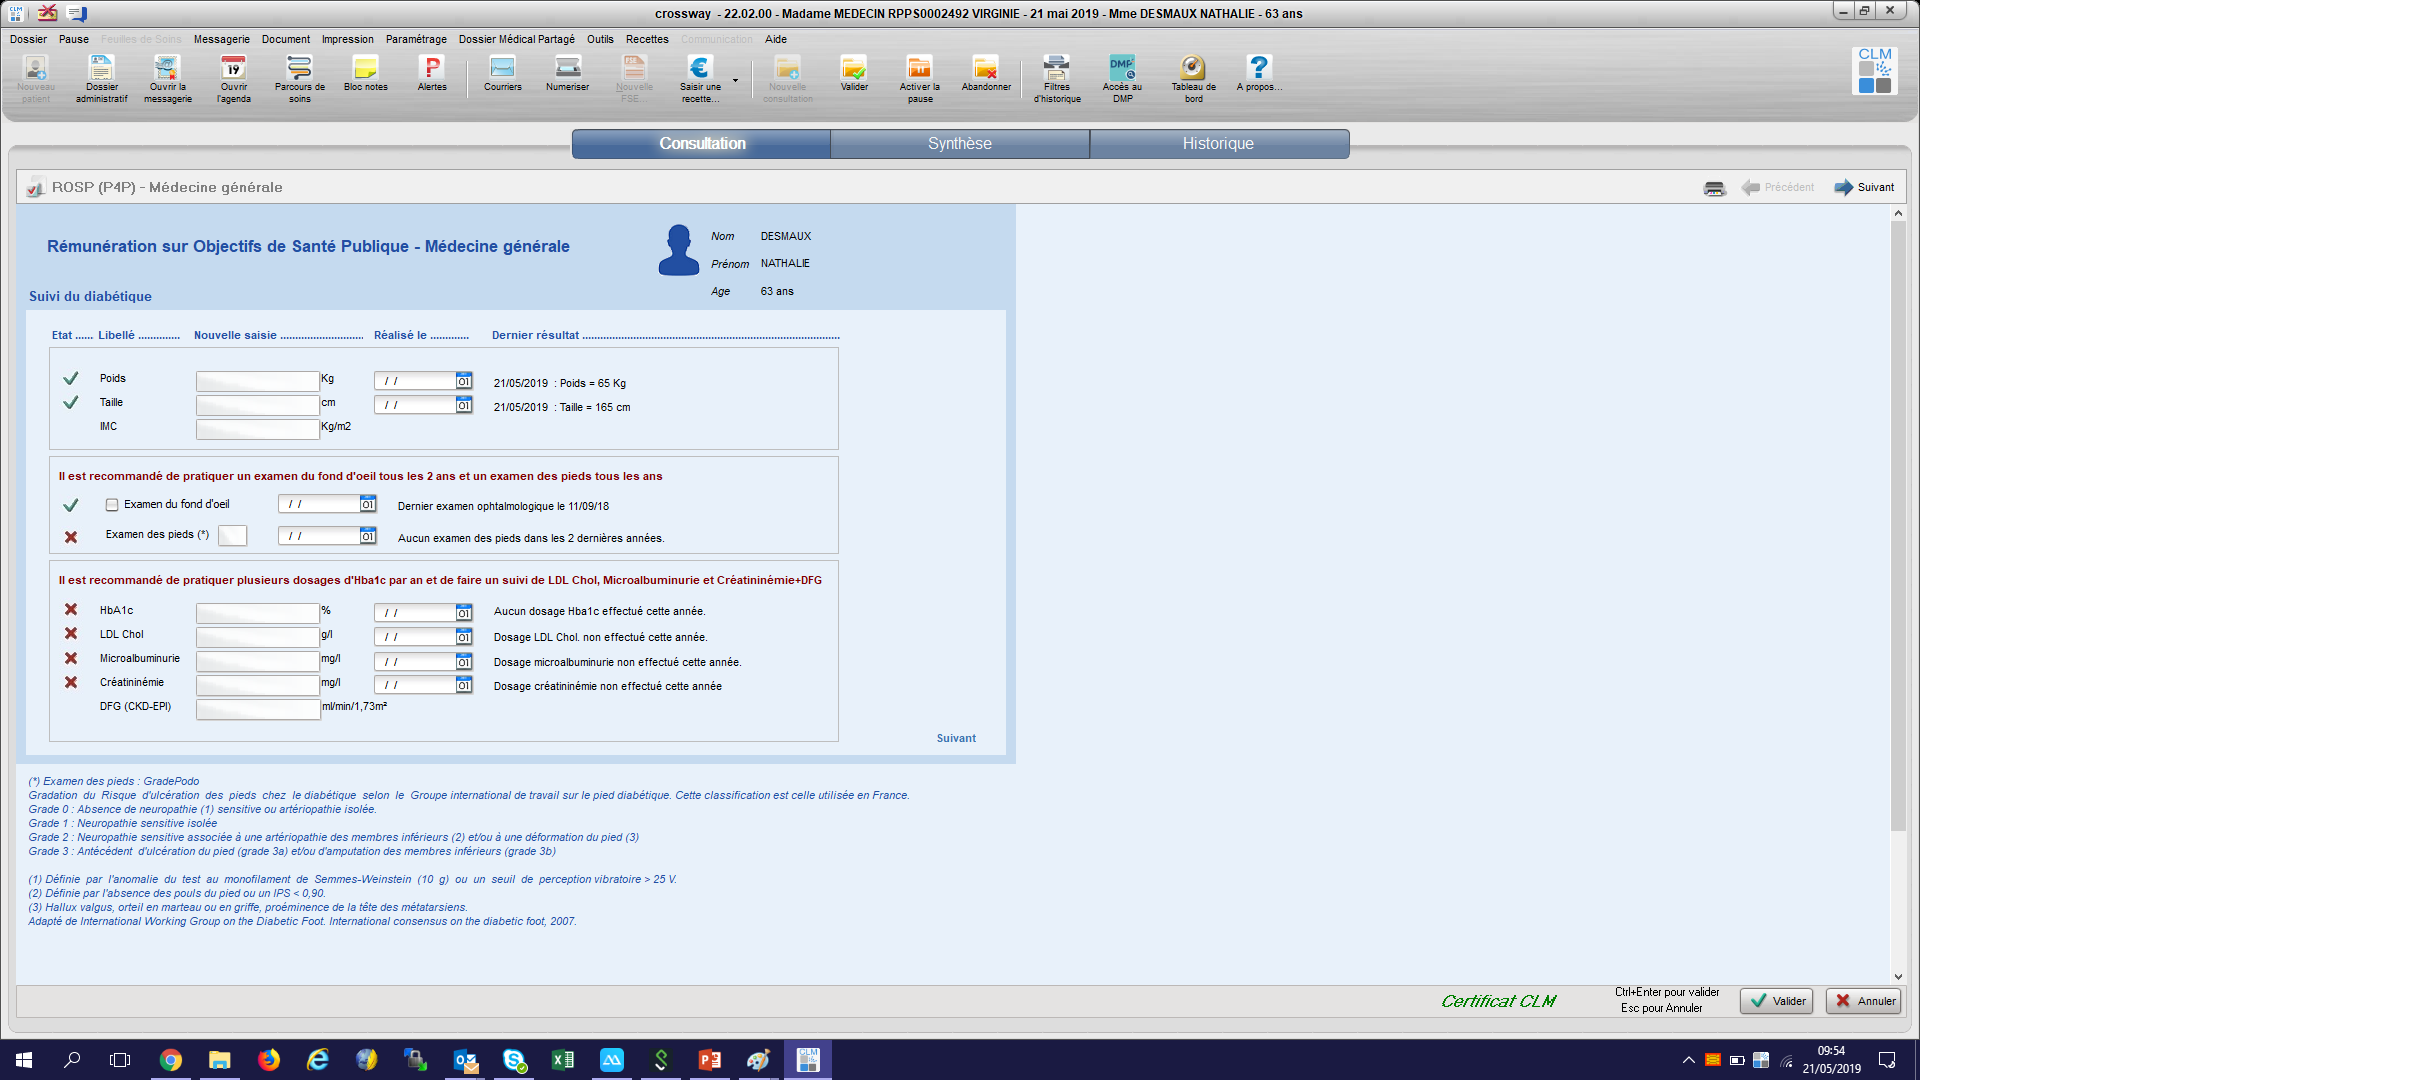Click the vertical scrollbar of the form
The height and width of the screenshot is (1090, 2416).
(x=1898, y=520)
